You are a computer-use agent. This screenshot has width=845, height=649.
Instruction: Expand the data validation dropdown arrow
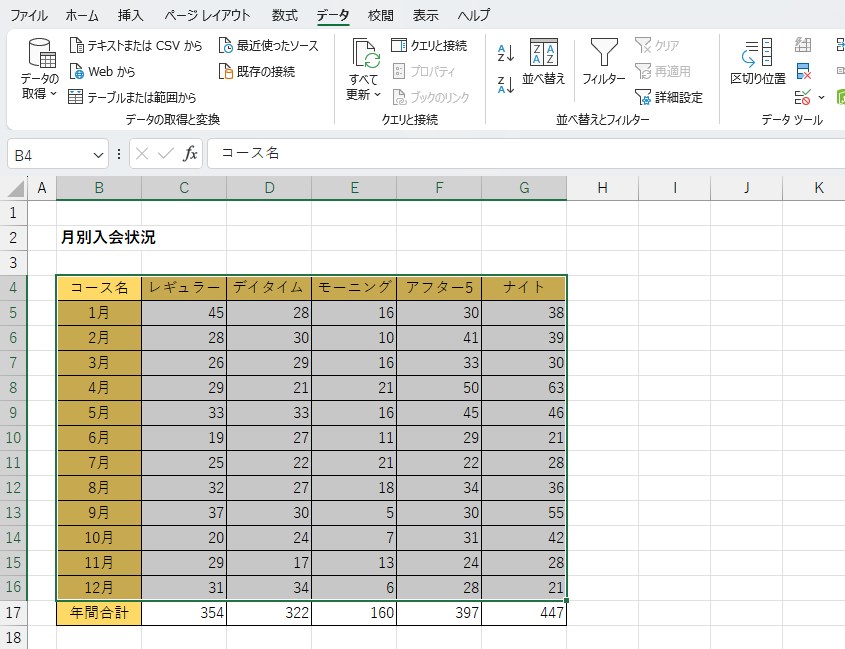click(x=822, y=98)
